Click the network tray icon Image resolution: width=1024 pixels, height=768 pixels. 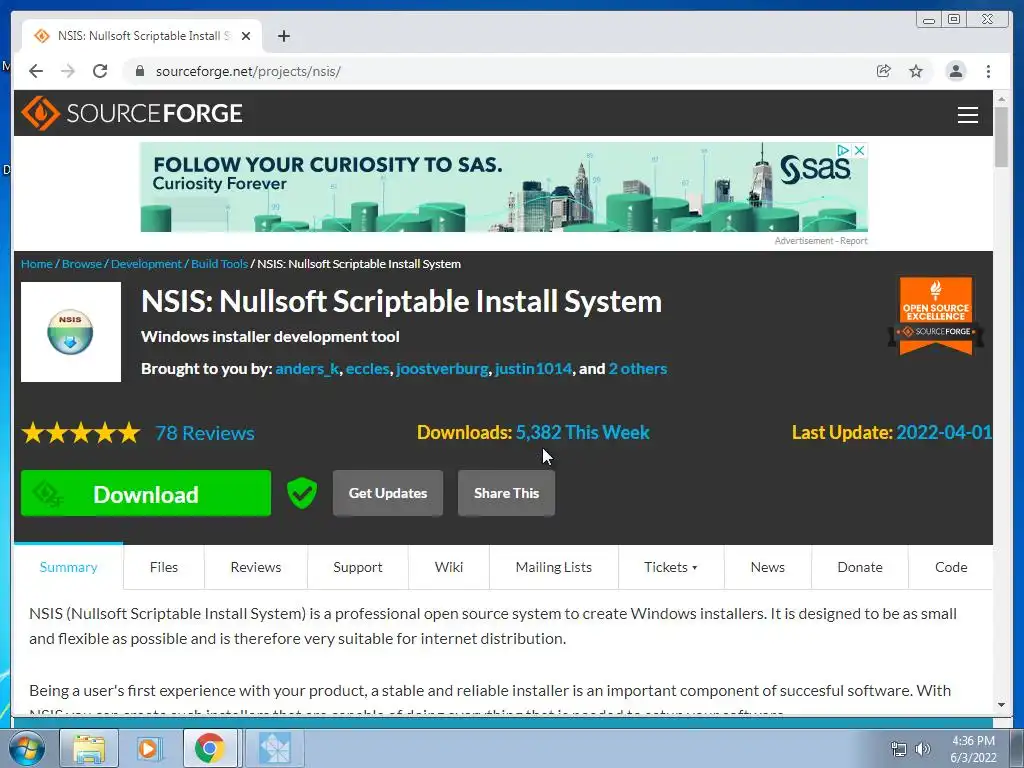pyautogui.click(x=899, y=749)
